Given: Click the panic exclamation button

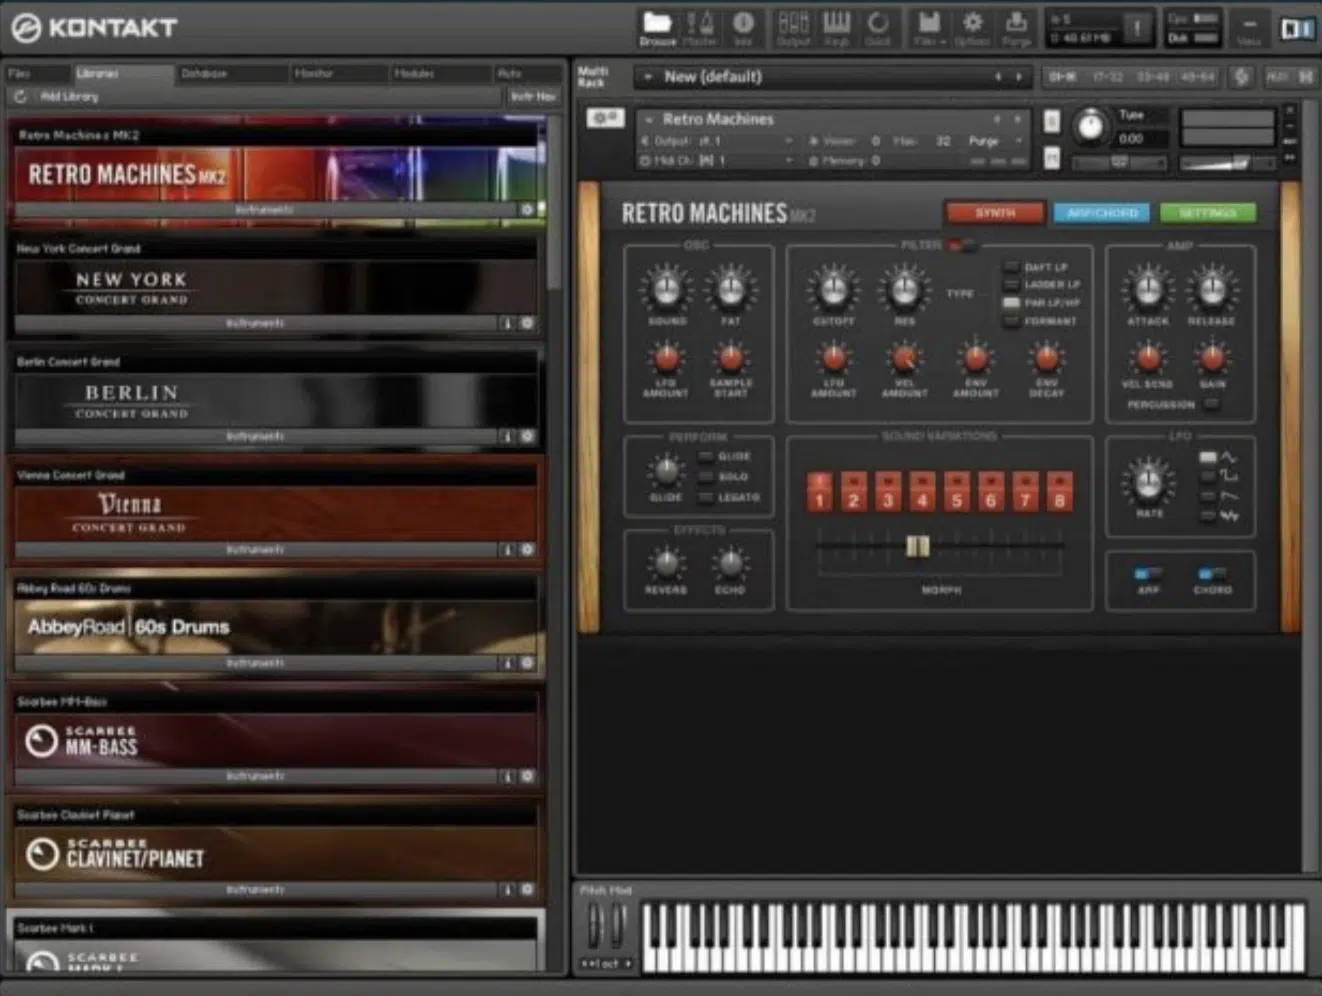Looking at the screenshot, I should [1136, 28].
